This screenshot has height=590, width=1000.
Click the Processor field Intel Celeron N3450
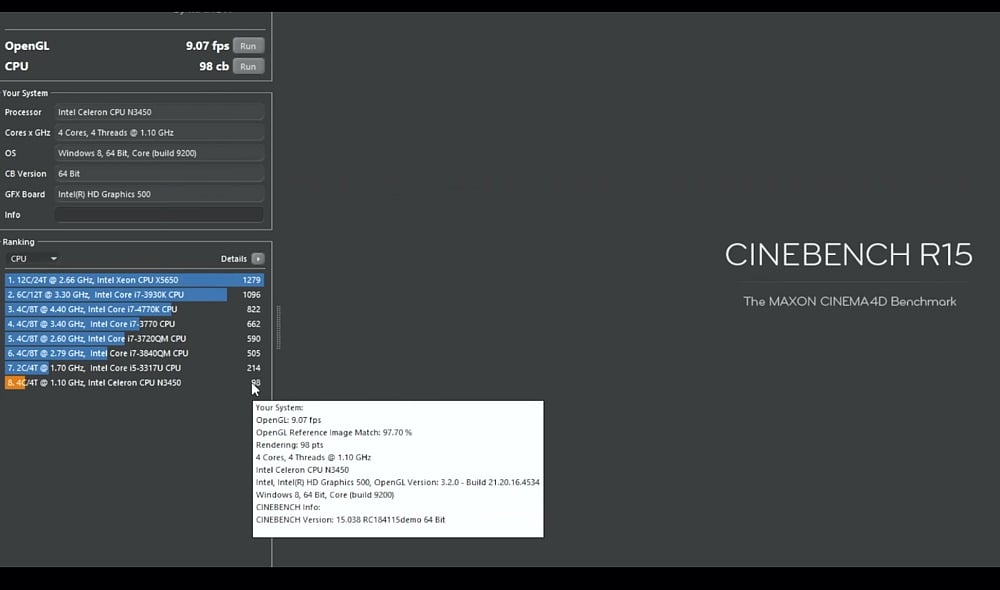pyautogui.click(x=159, y=112)
